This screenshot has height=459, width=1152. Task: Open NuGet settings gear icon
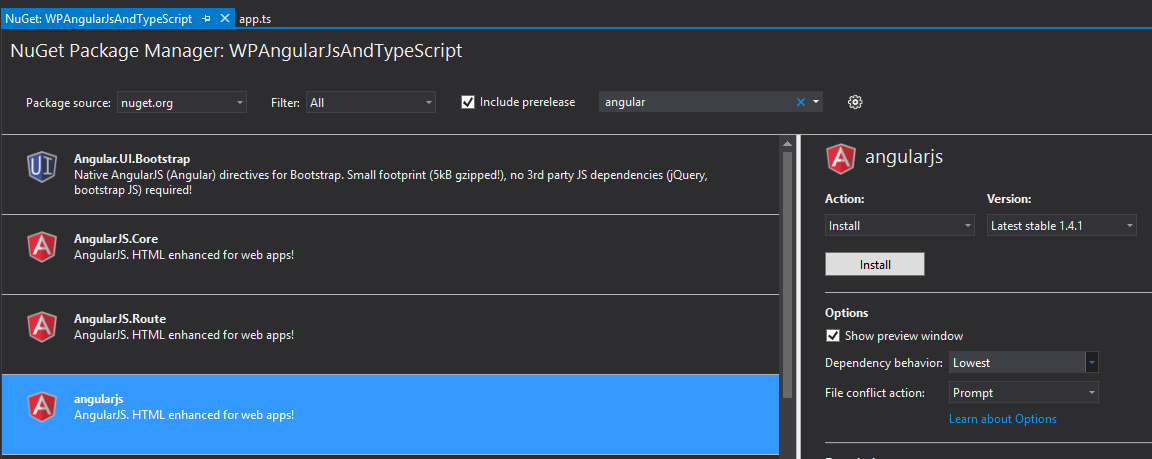pos(855,102)
